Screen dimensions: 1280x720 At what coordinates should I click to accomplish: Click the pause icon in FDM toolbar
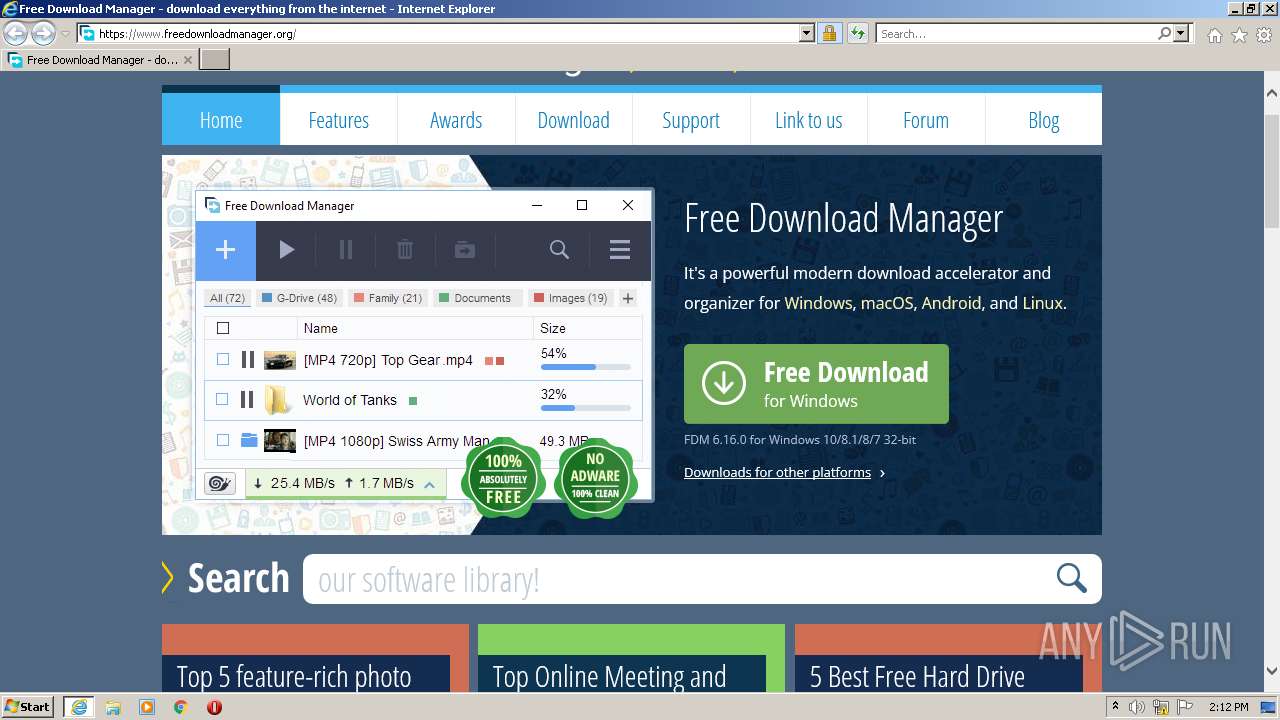pyautogui.click(x=346, y=250)
